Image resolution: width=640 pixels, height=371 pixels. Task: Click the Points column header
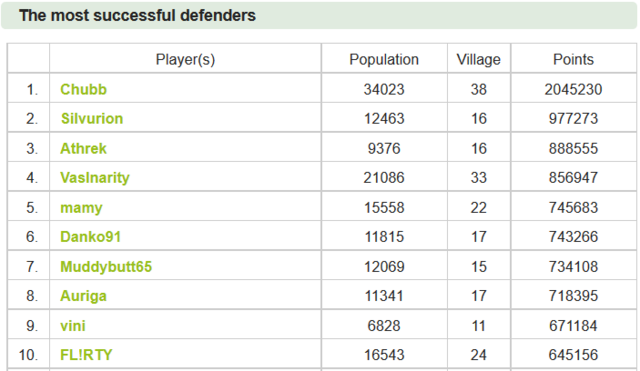[573, 60]
